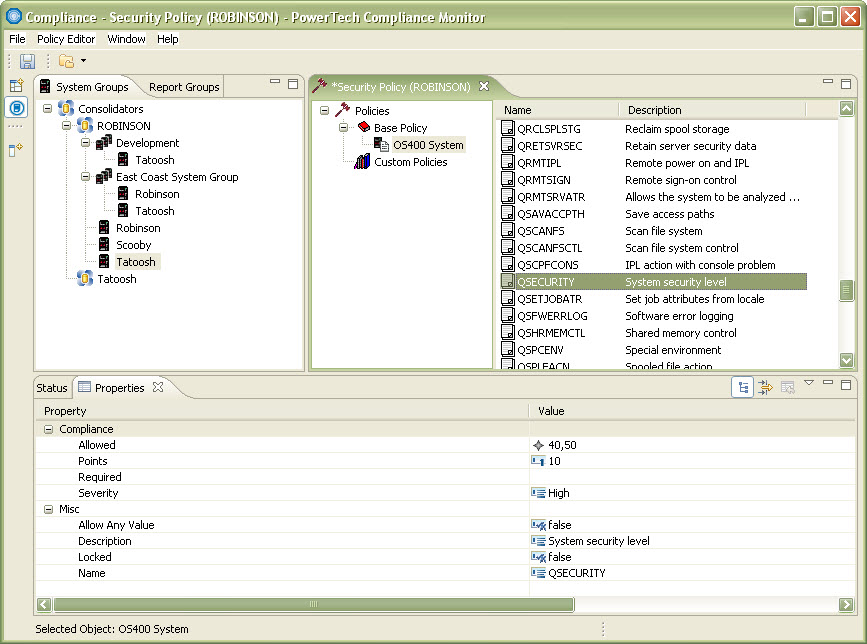Click the Allowed value 40,50
This screenshot has width=867, height=644.
coord(562,444)
